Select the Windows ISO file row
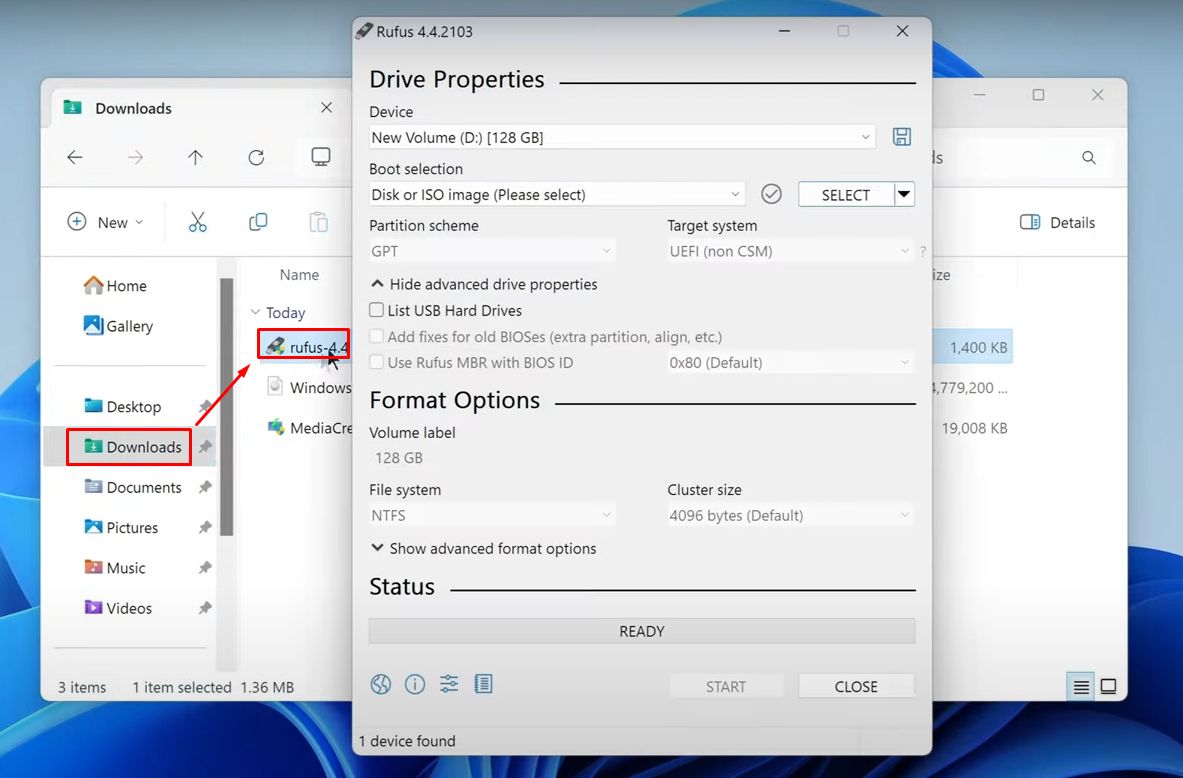 (309, 388)
